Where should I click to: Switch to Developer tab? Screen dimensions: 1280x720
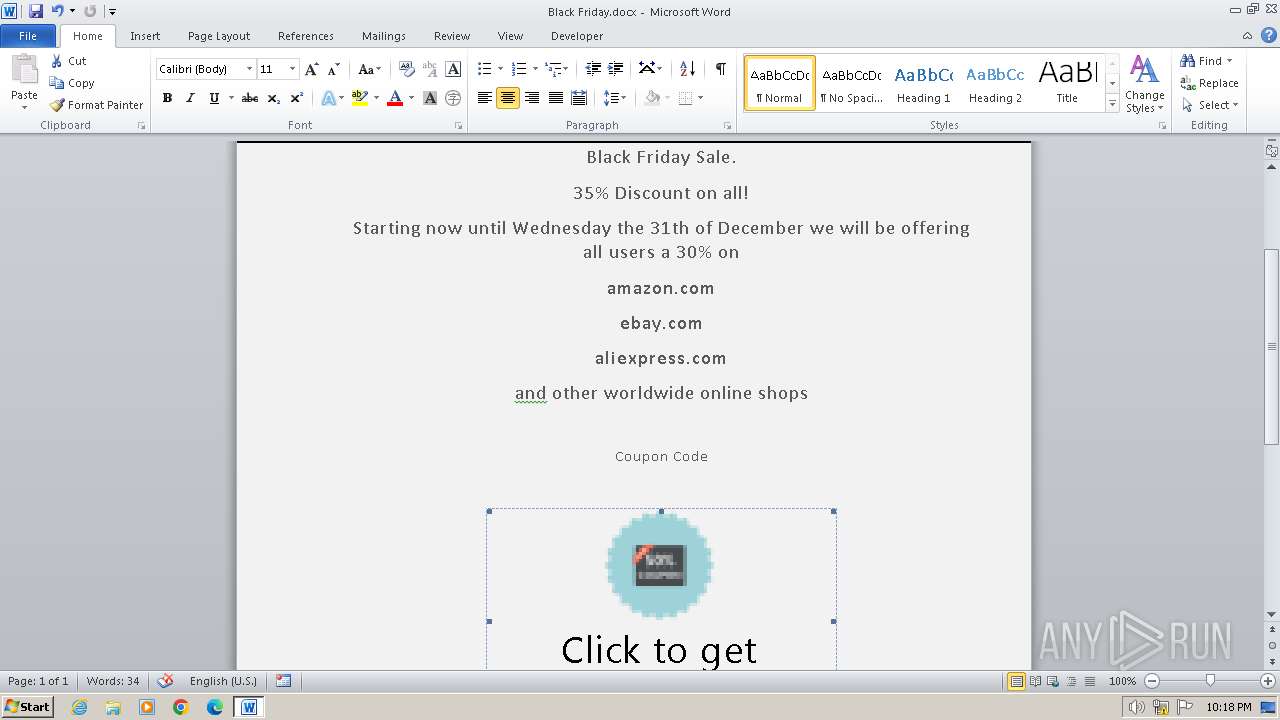click(577, 36)
